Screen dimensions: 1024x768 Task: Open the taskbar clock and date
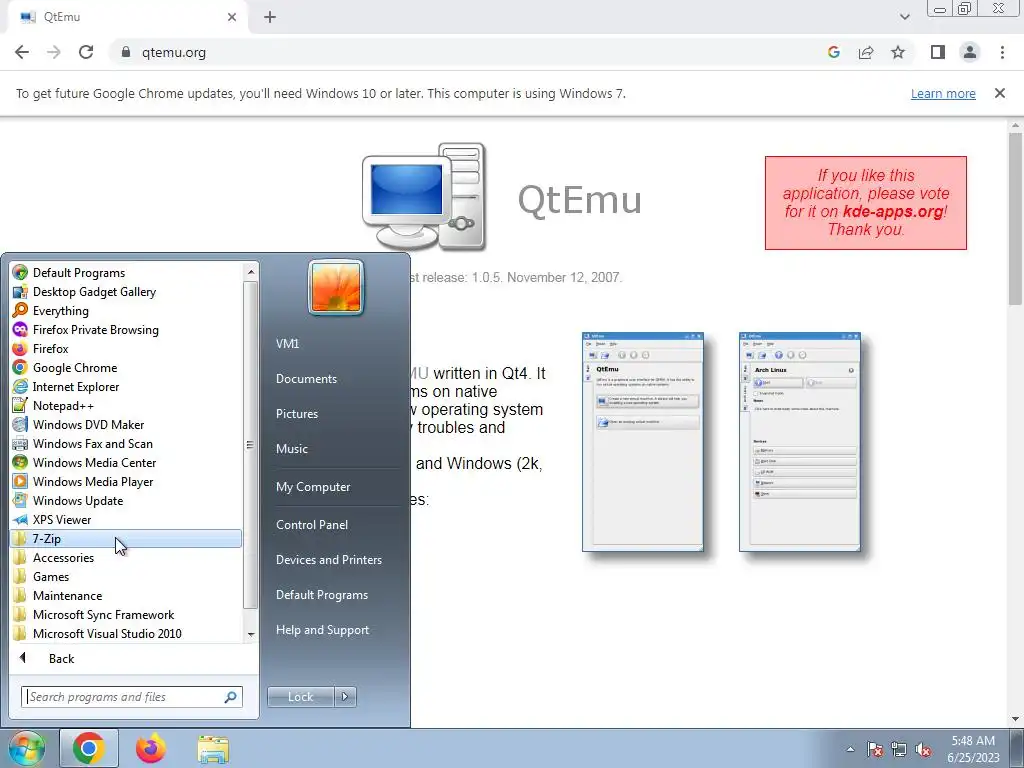coord(973,749)
